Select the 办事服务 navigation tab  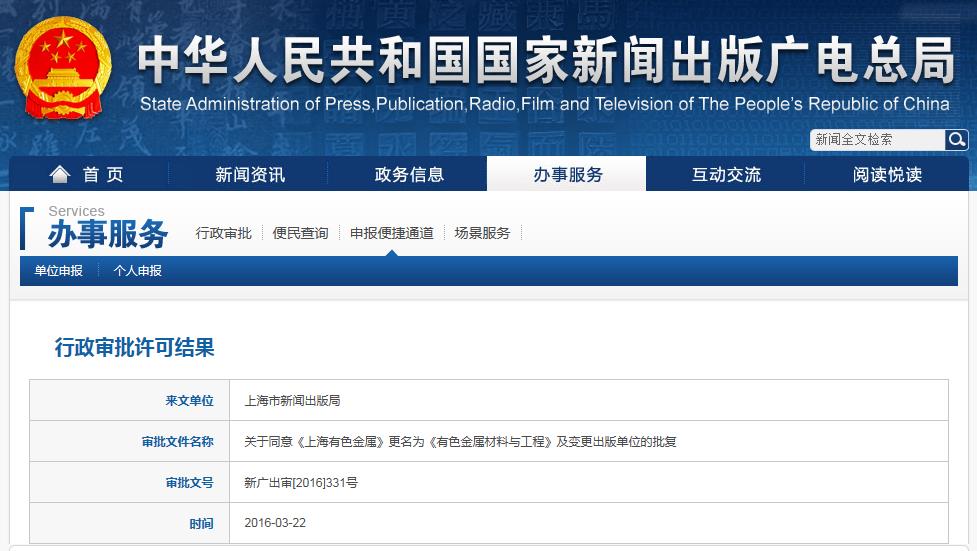click(566, 174)
